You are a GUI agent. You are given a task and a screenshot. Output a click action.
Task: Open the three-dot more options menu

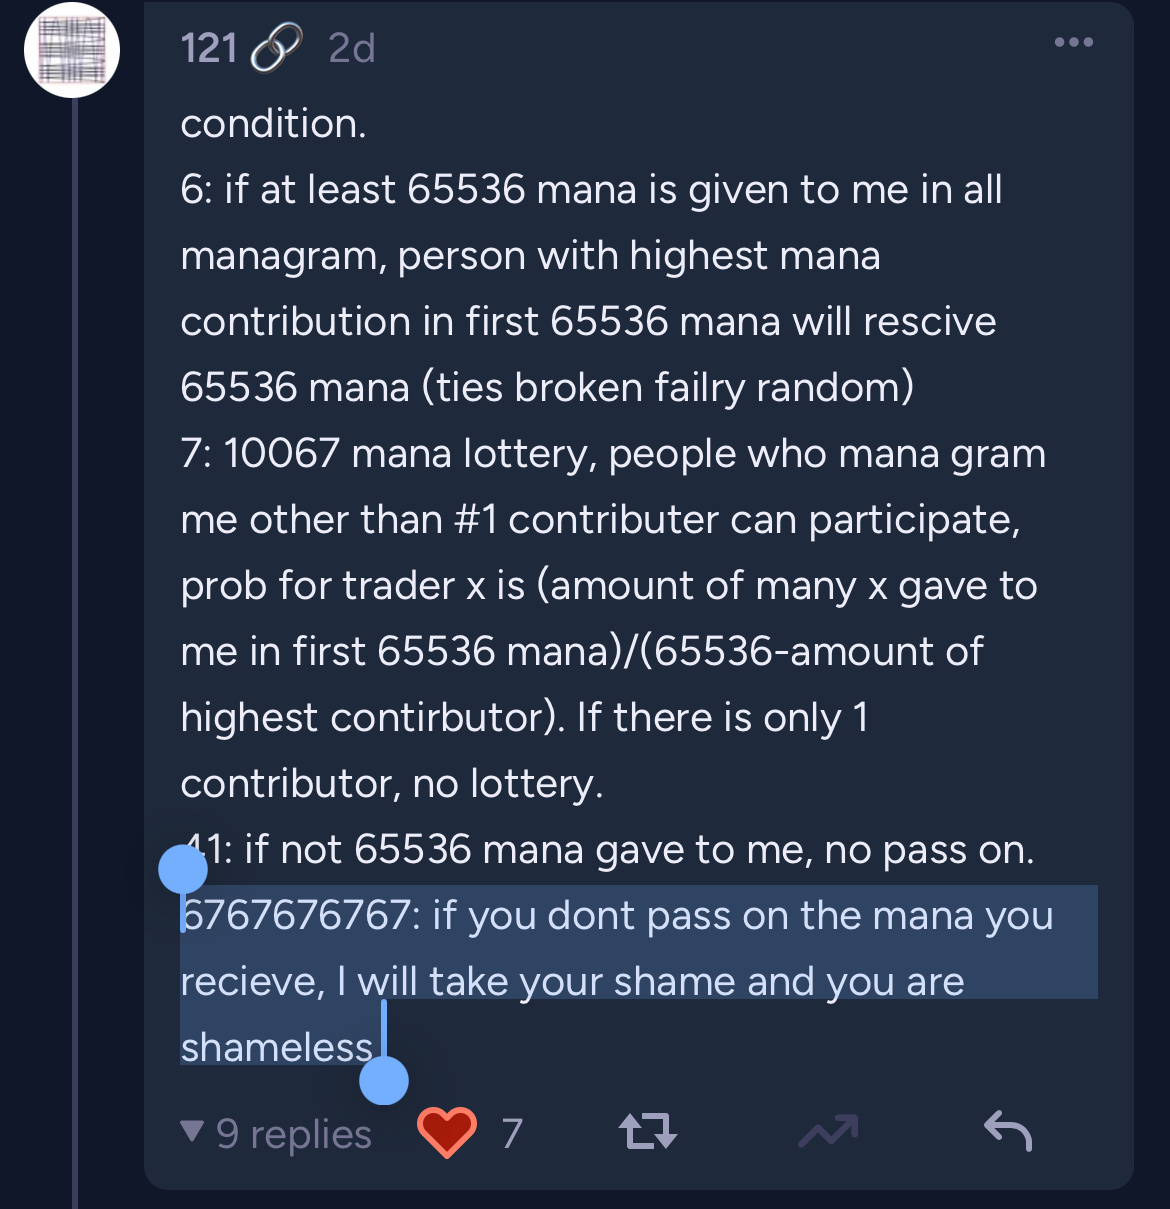click(1073, 42)
